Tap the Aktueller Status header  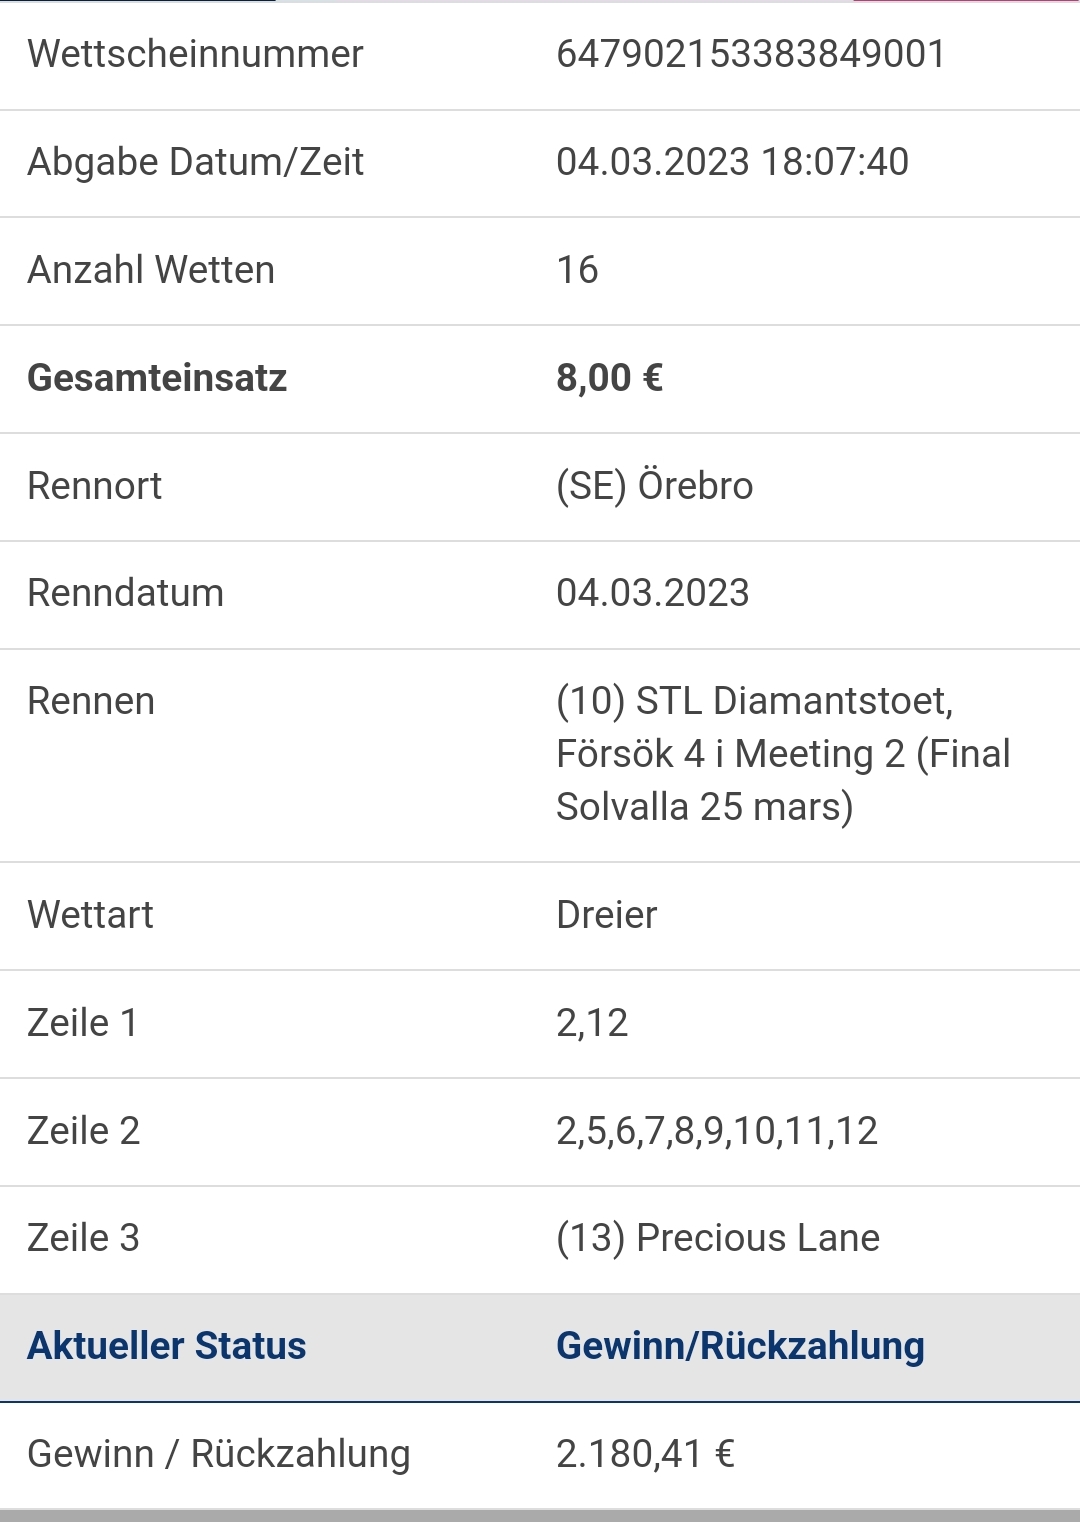coord(166,1346)
